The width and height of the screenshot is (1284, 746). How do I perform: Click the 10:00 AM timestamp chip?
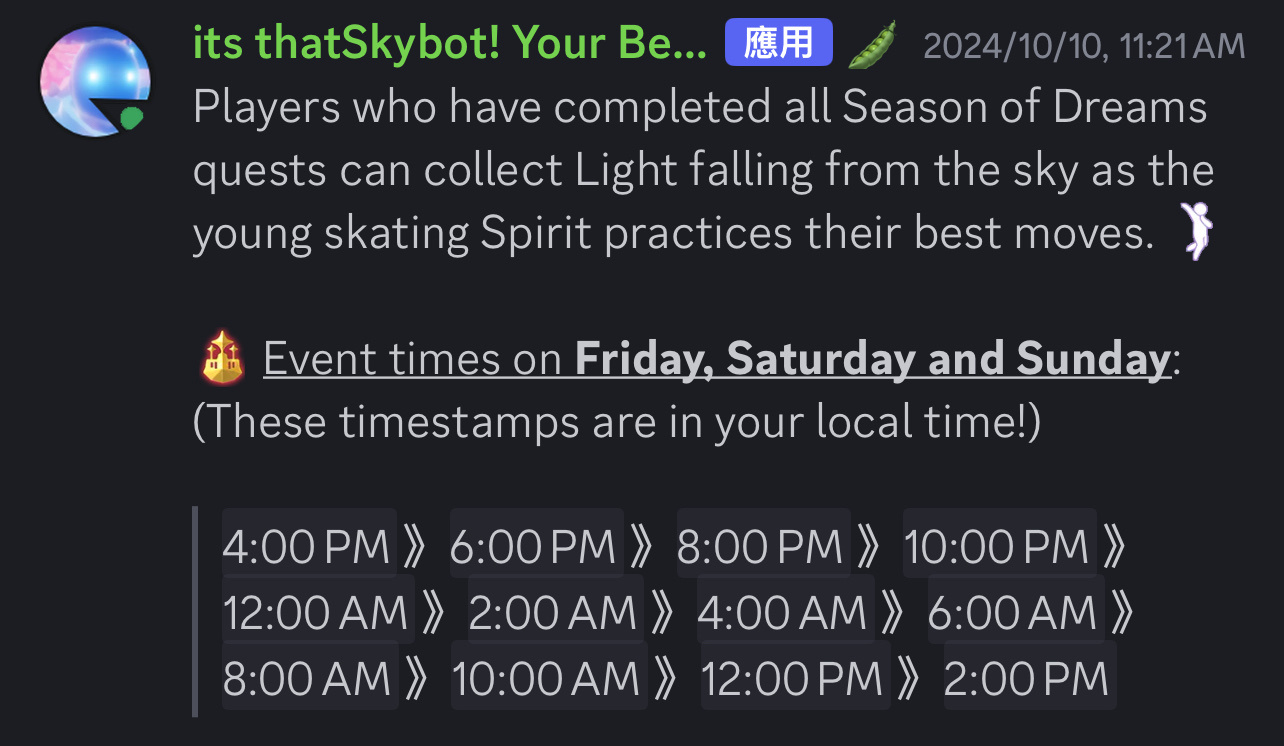pyautogui.click(x=548, y=678)
